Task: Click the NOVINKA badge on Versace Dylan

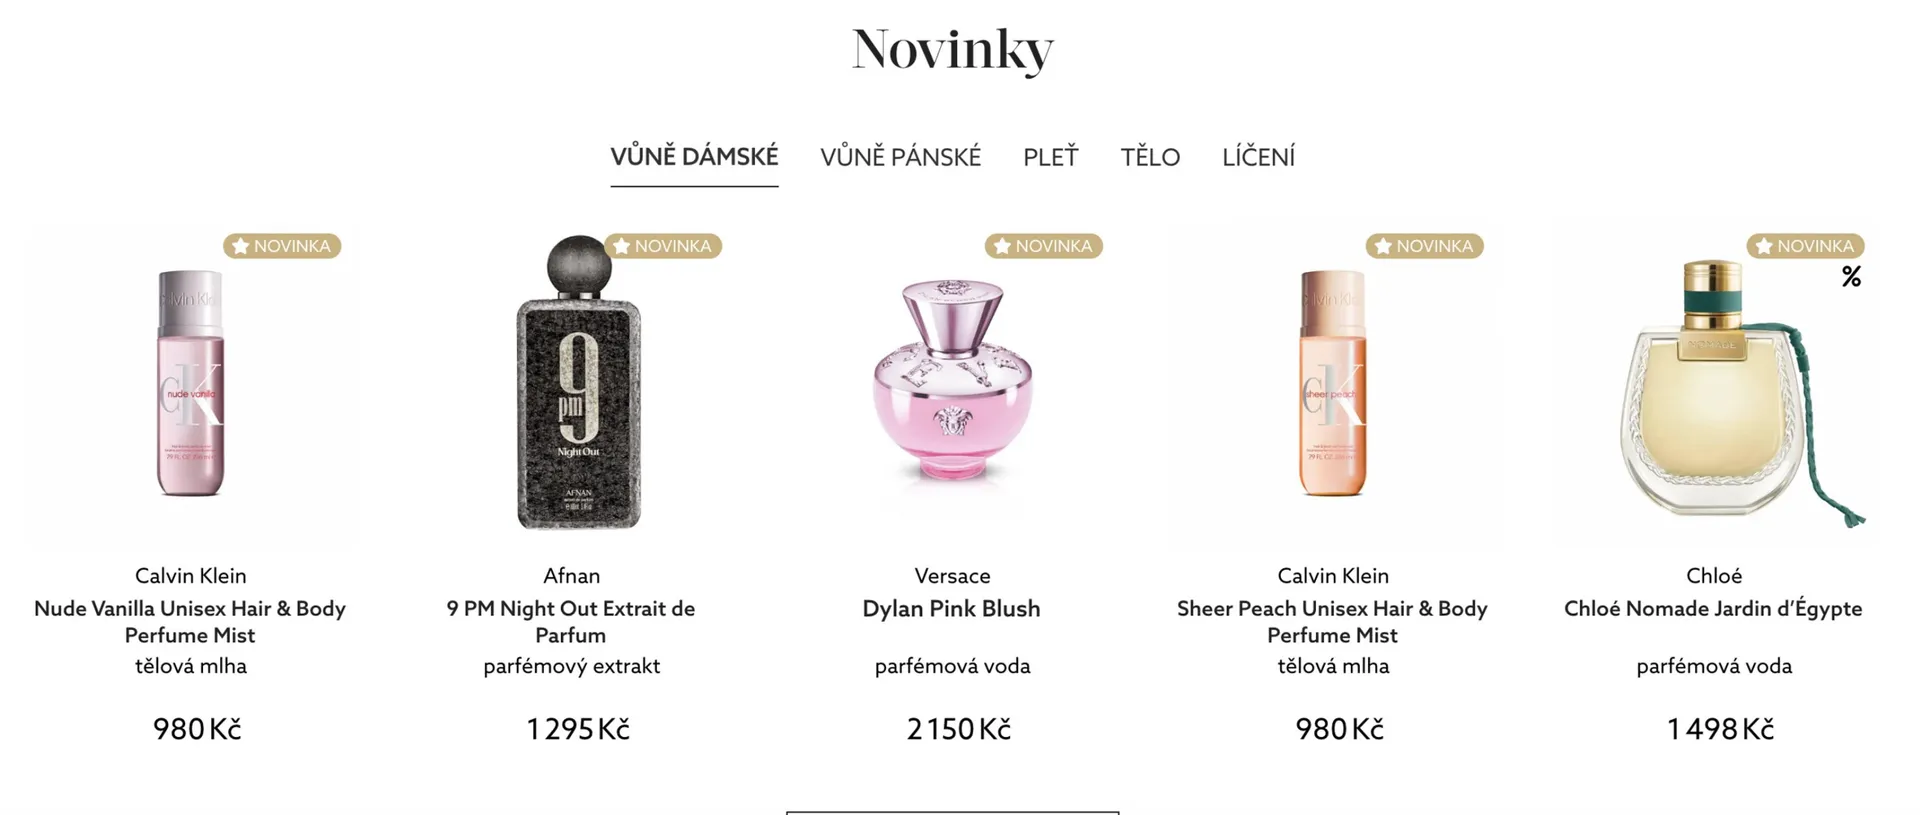Action: click(x=1044, y=246)
